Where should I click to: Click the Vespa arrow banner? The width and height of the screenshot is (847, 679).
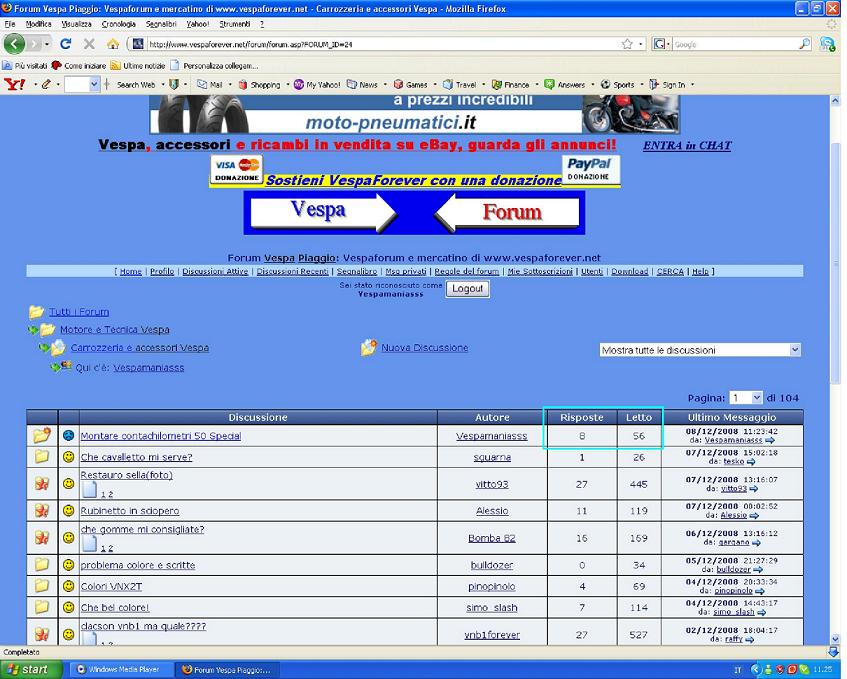pyautogui.click(x=324, y=212)
